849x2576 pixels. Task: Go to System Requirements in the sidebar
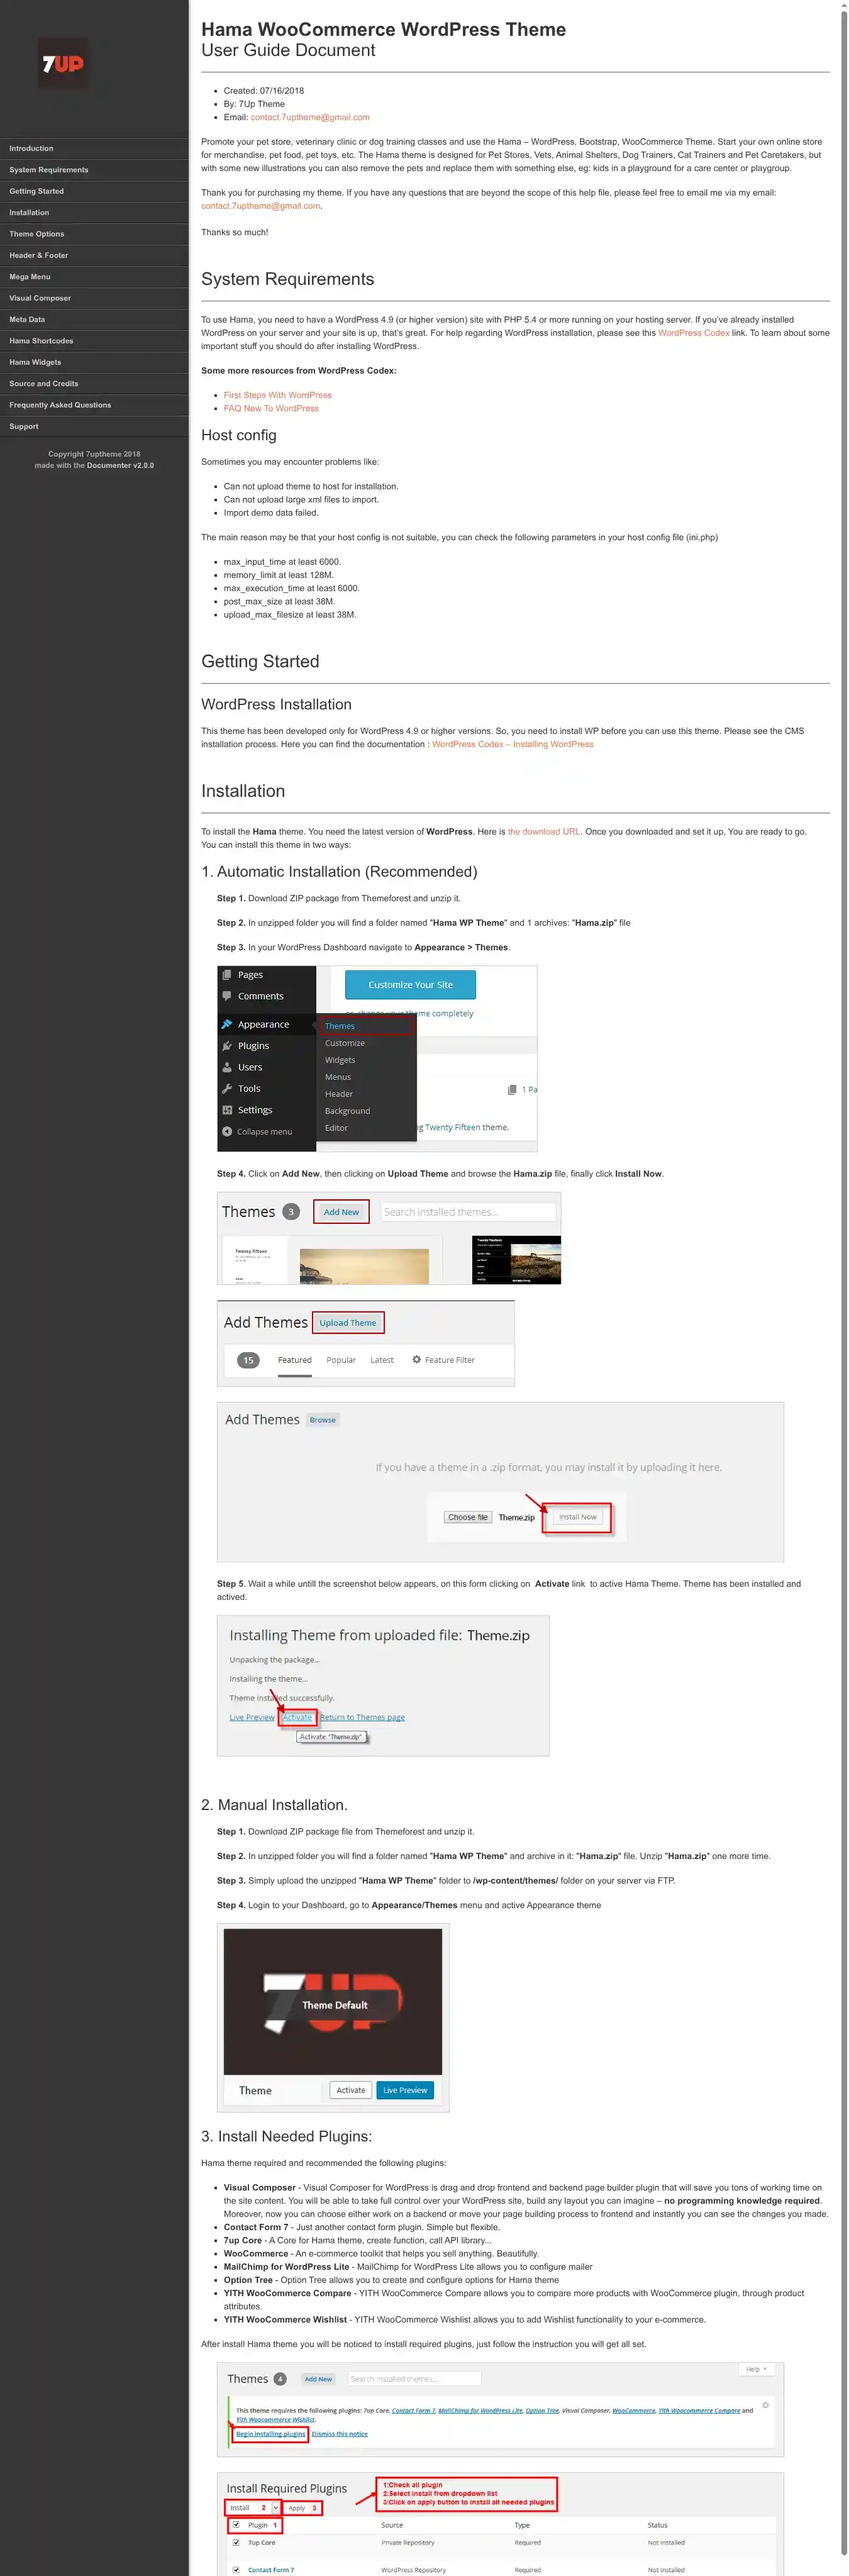(94, 170)
